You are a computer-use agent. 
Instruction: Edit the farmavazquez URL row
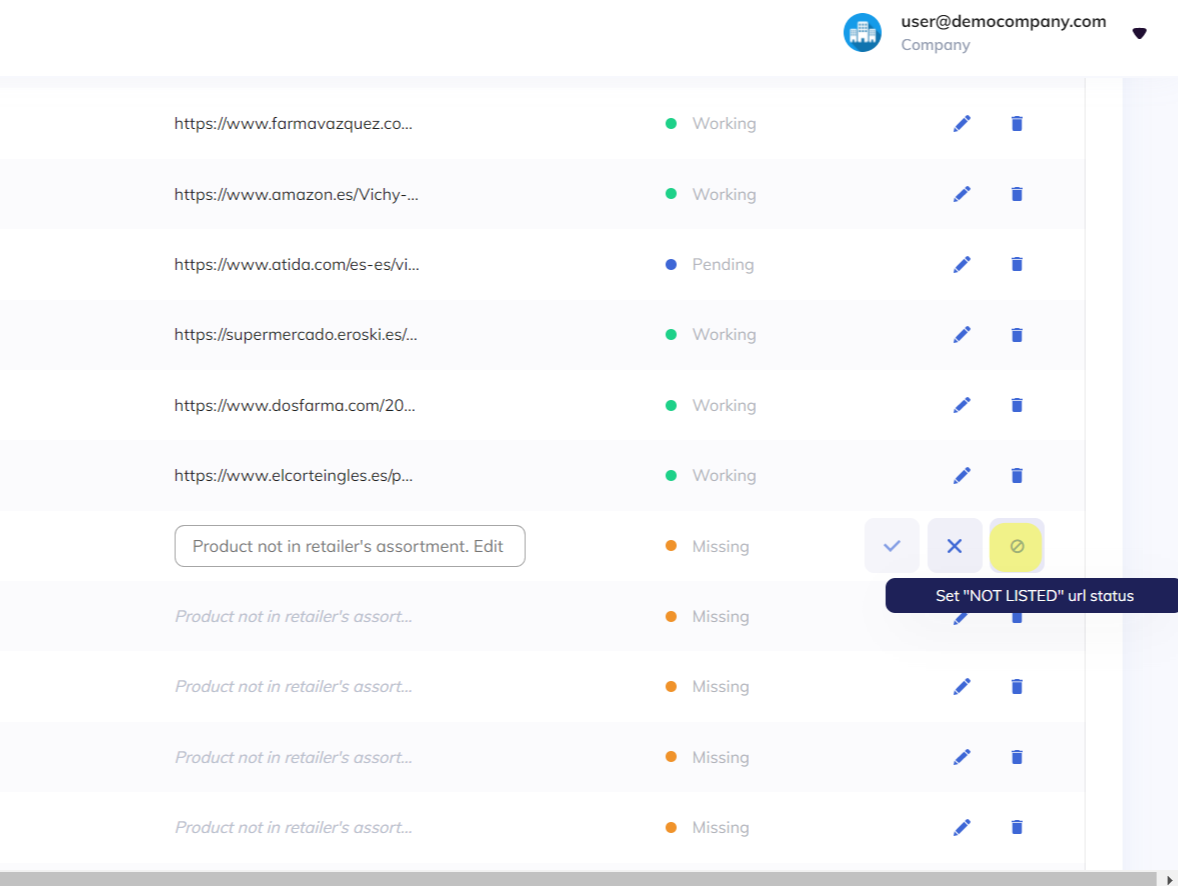[962, 124]
